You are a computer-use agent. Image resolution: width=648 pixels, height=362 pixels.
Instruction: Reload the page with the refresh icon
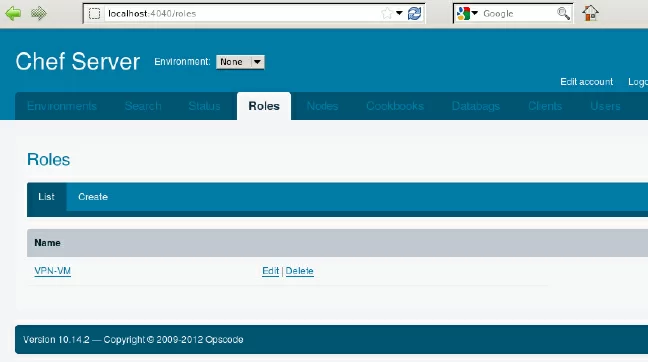tap(415, 13)
